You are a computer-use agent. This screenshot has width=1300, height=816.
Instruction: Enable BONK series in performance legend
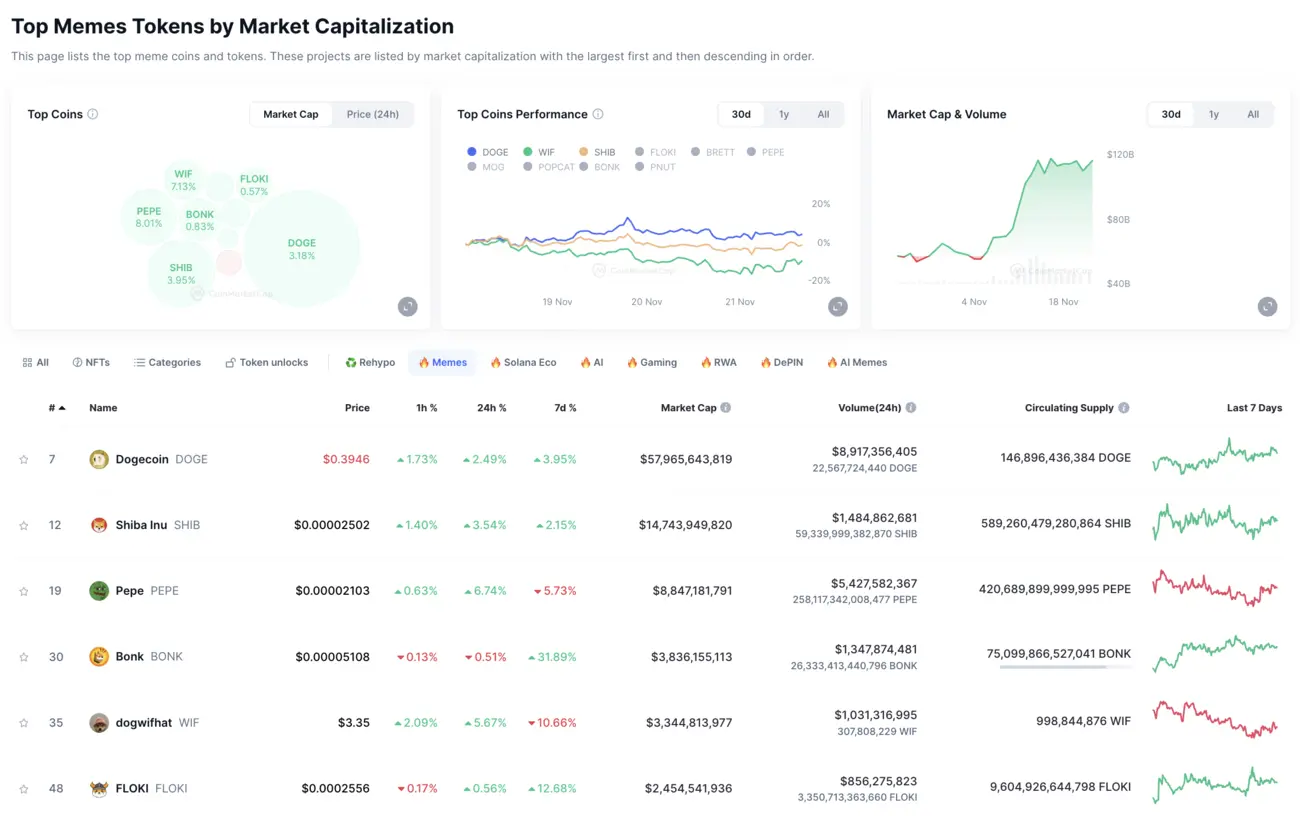[x=600, y=167]
